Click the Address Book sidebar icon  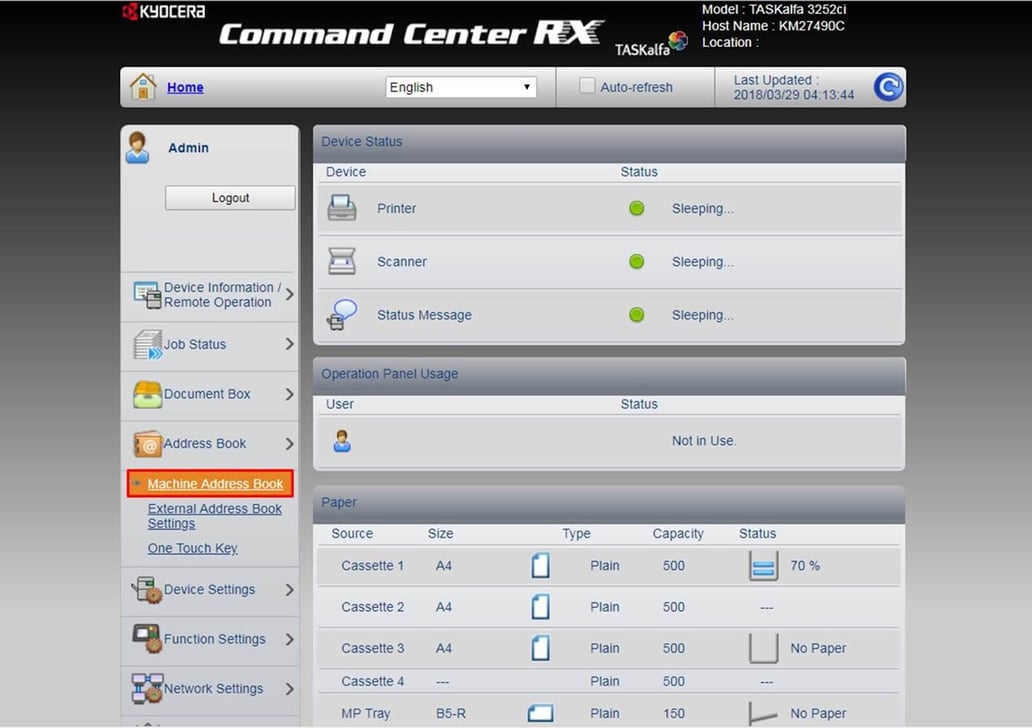point(147,443)
